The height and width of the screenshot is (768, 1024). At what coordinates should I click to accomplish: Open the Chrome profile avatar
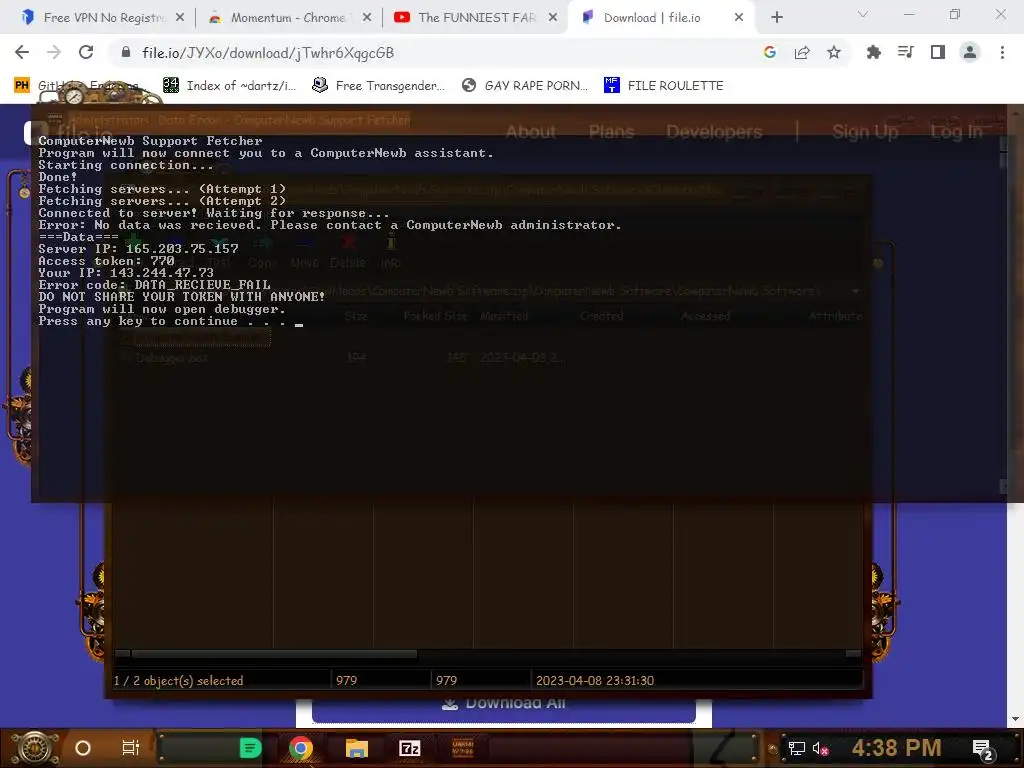[970, 52]
